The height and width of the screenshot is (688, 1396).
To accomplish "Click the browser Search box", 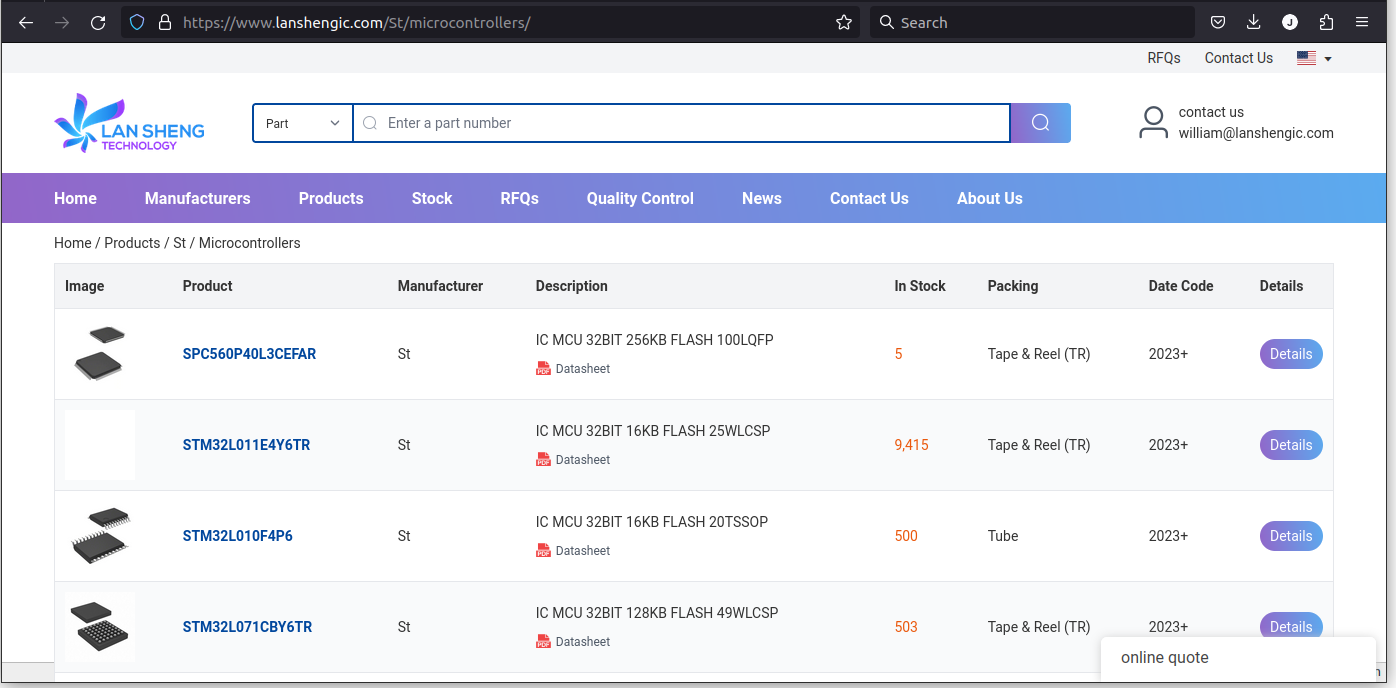I will [1032, 22].
